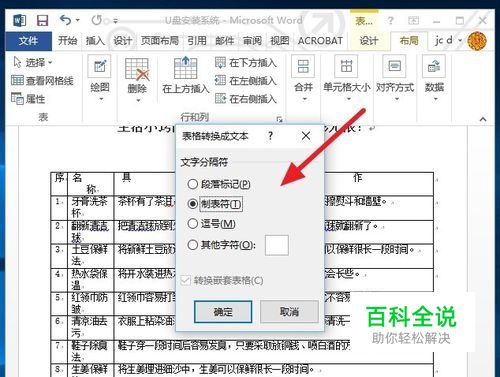This screenshot has height=377, width=500.
Task: Click table cell 牙膏洗茶杯
Action: tap(91, 208)
